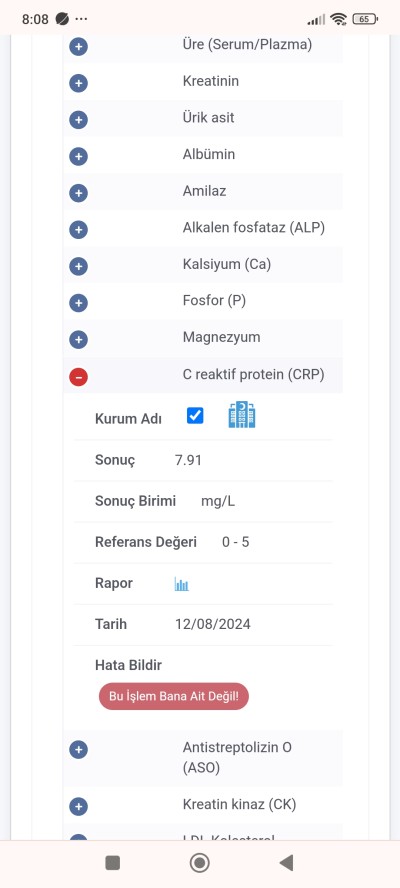Tap the Android back triangle button
The height and width of the screenshot is (888, 400).
[287, 863]
